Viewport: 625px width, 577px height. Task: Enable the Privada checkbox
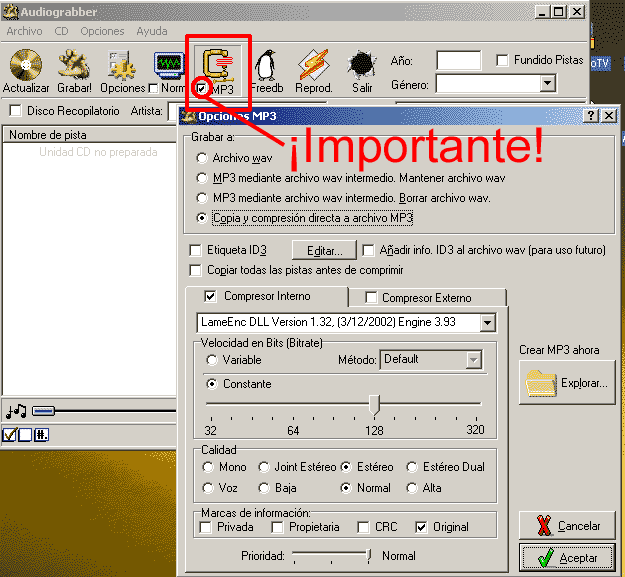pyautogui.click(x=205, y=527)
